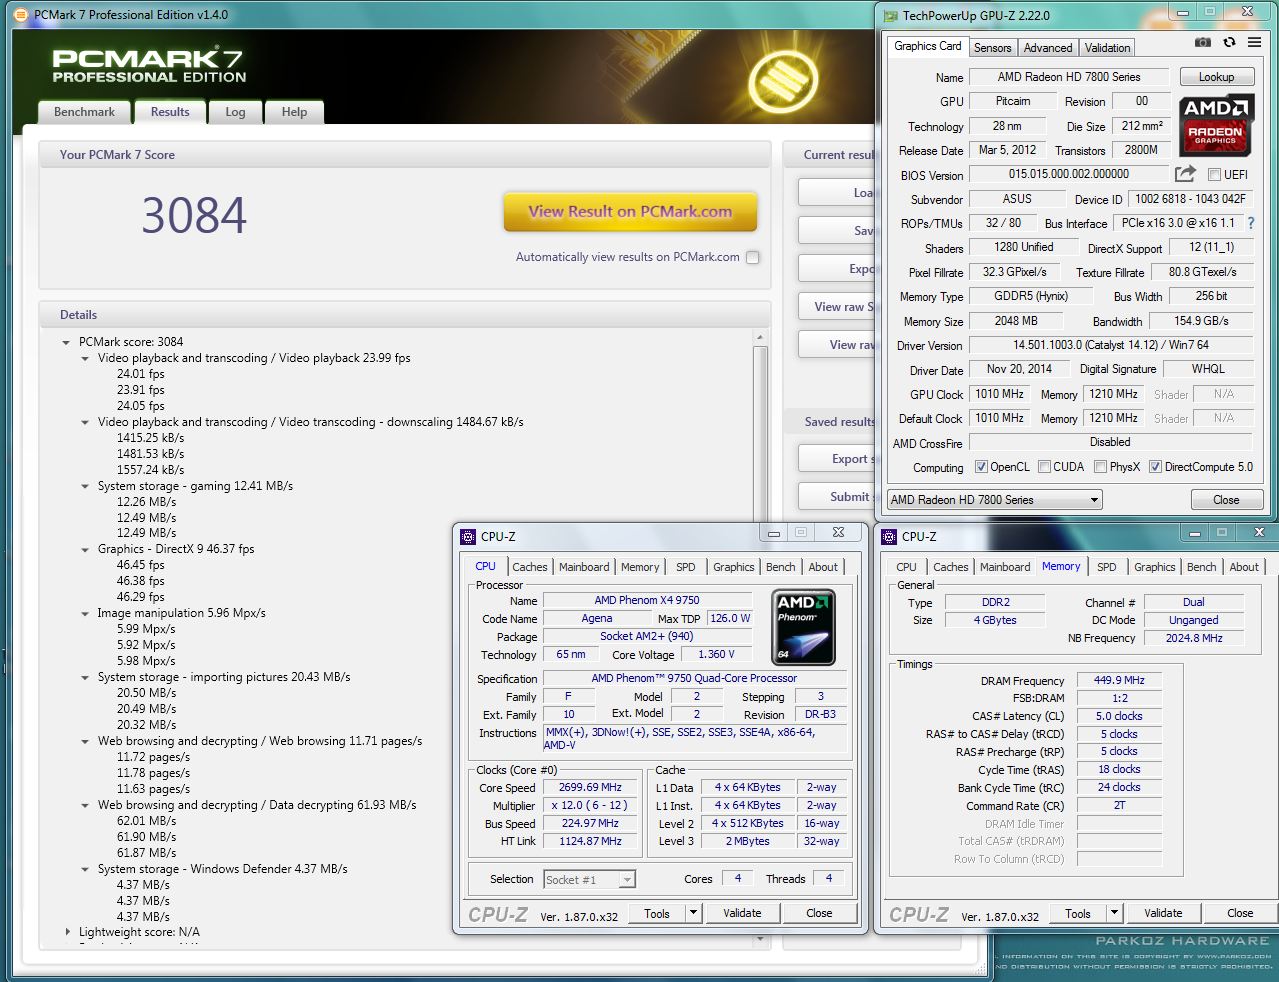Open the Bench tab in the CPU-Z Memory window
1279x982 pixels.
coord(1201,567)
